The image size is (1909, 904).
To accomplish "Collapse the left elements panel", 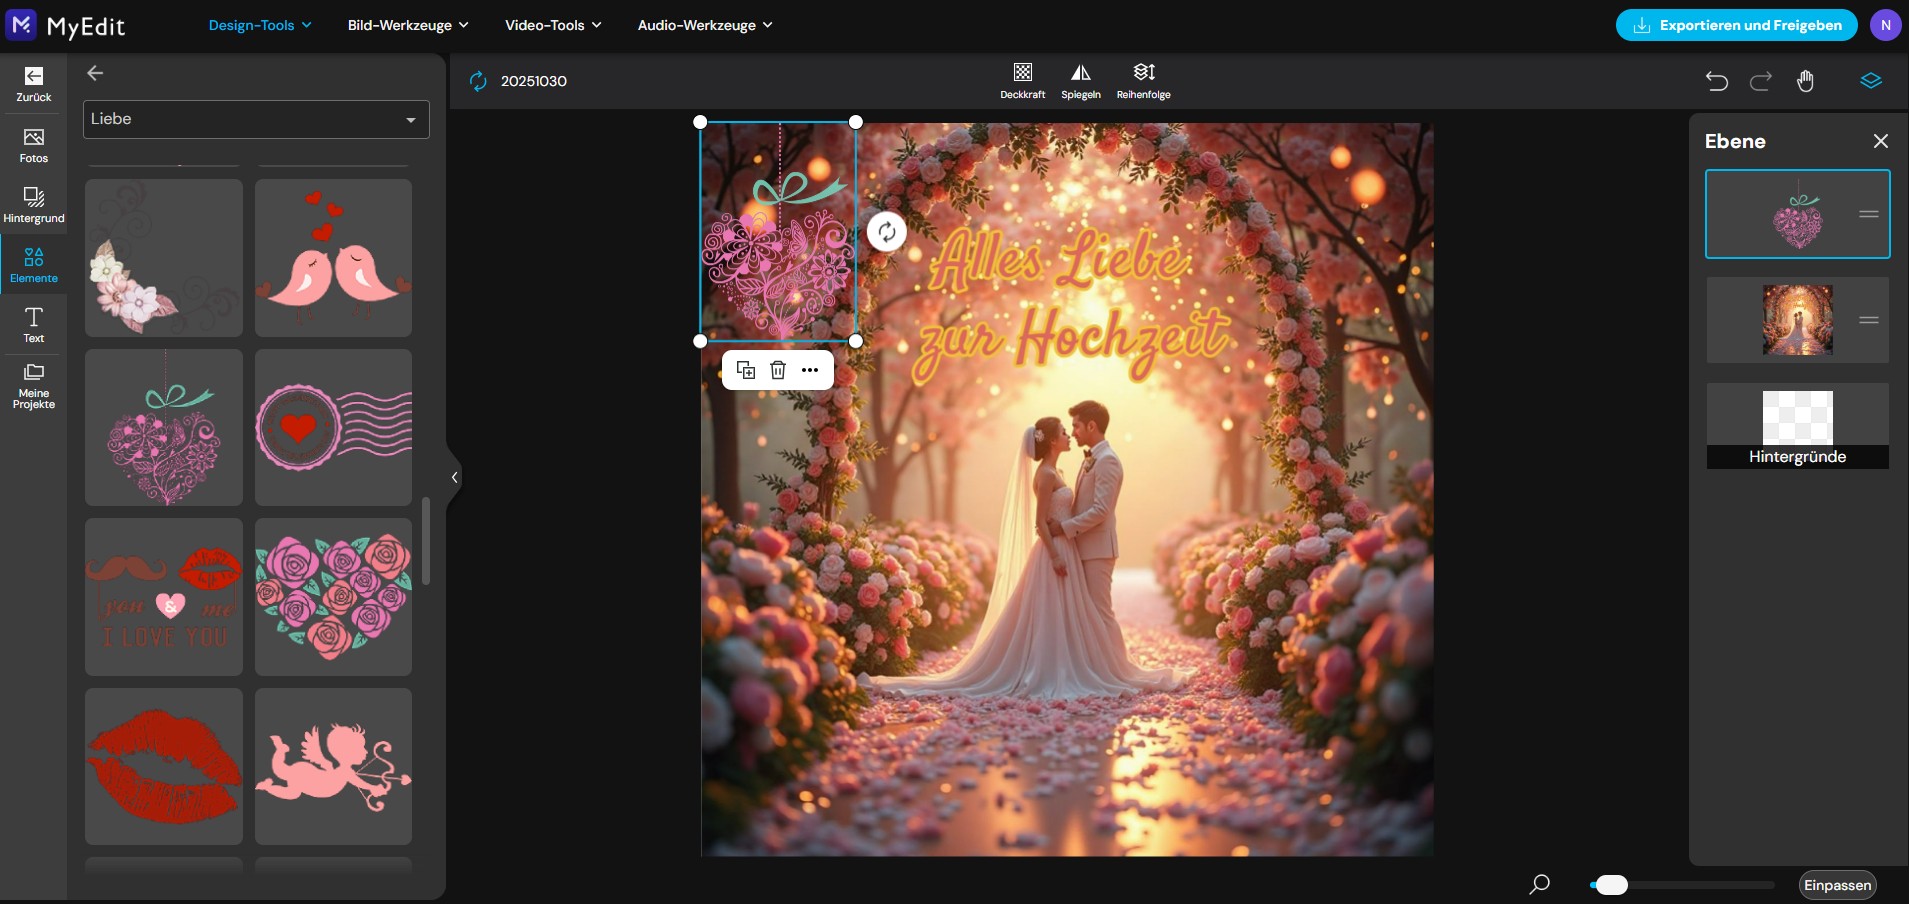I will click(x=454, y=478).
